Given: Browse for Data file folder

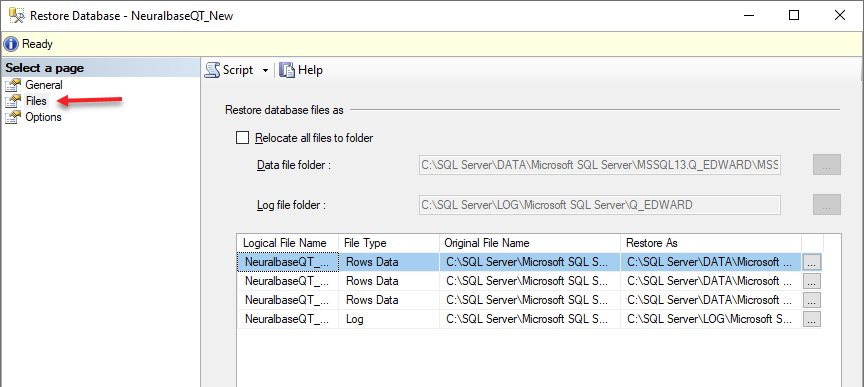Looking at the screenshot, I should point(827,165).
